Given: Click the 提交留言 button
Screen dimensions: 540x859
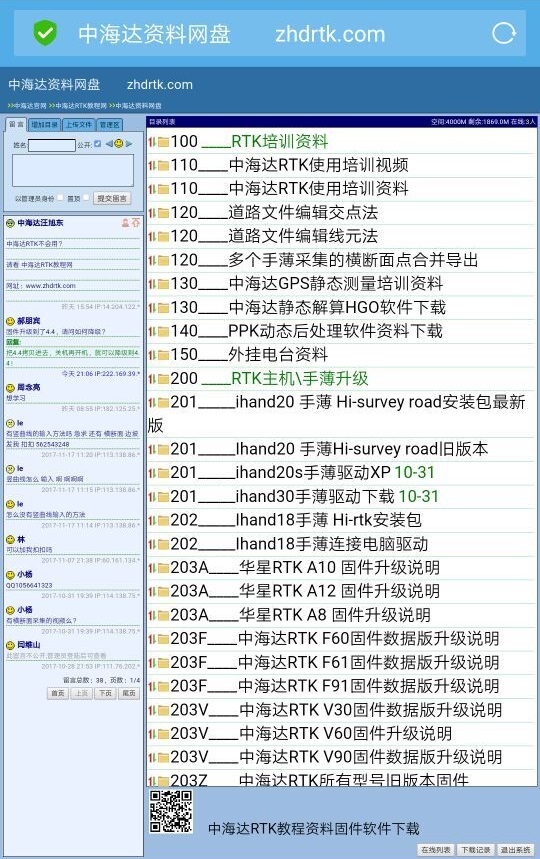Looking at the screenshot, I should click(x=112, y=198).
